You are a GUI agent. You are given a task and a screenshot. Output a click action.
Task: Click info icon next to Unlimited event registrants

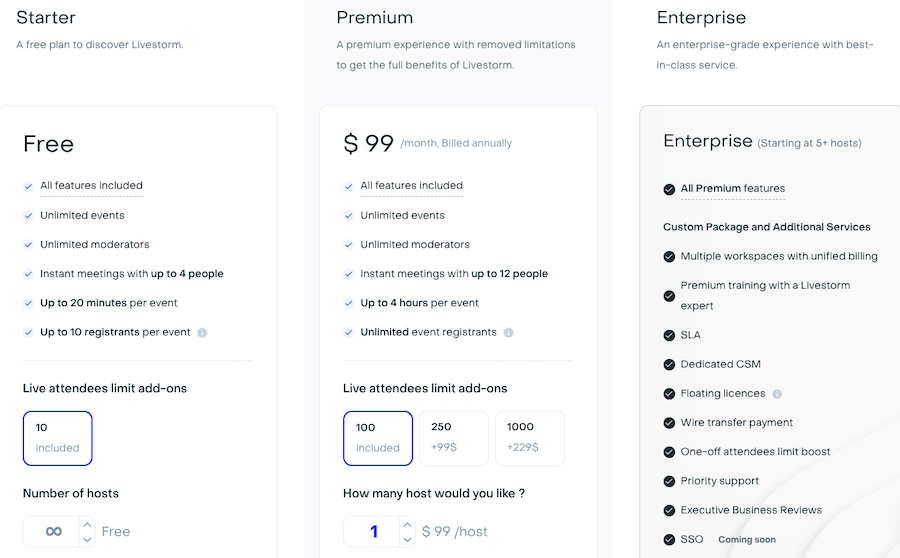pyautogui.click(x=508, y=333)
